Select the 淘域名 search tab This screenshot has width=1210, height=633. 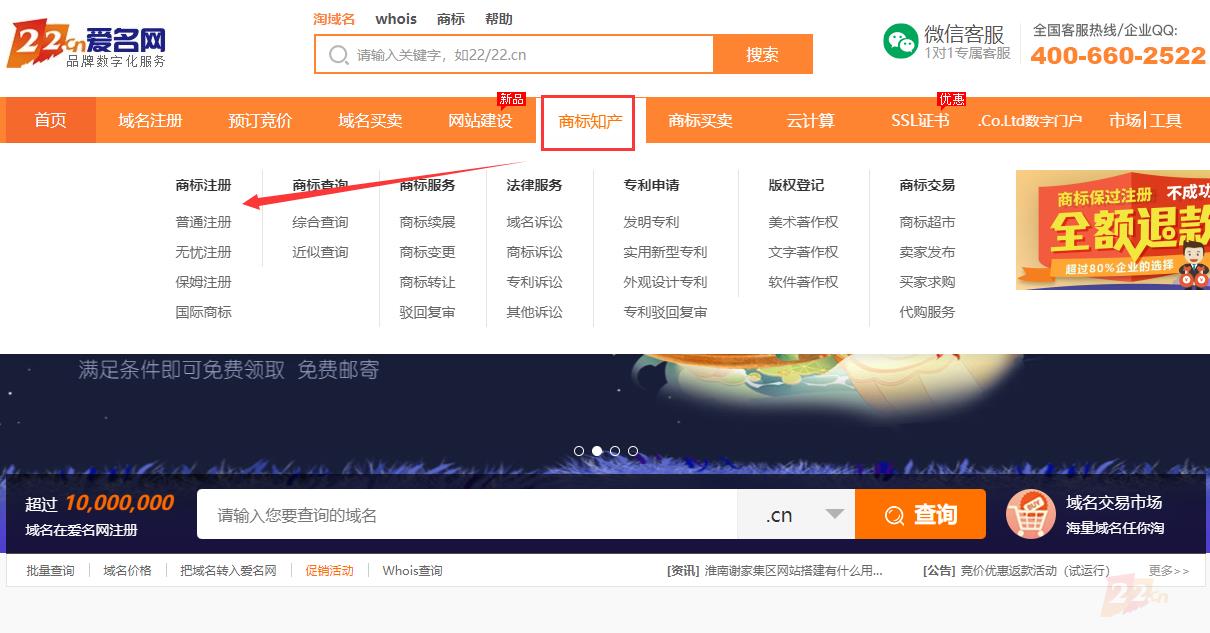click(334, 19)
